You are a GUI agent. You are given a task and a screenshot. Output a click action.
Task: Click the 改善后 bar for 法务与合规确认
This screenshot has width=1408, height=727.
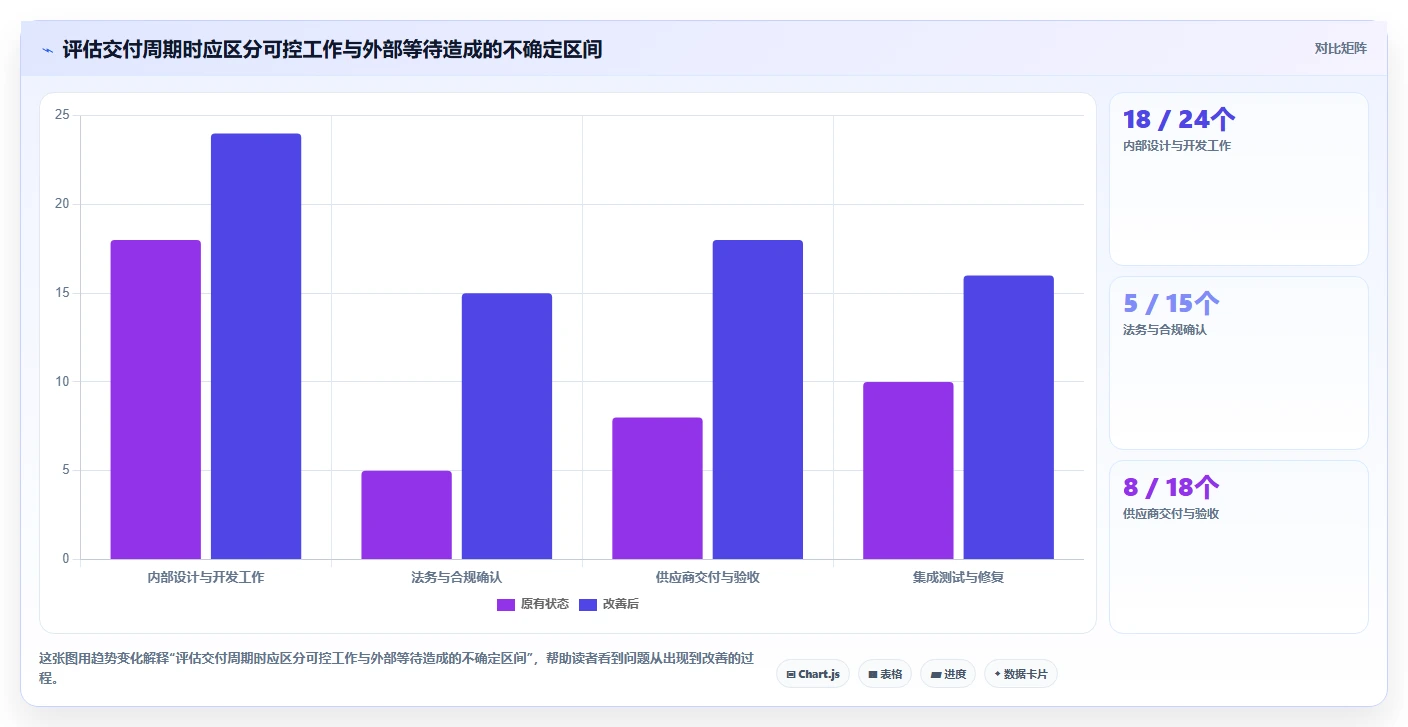507,426
